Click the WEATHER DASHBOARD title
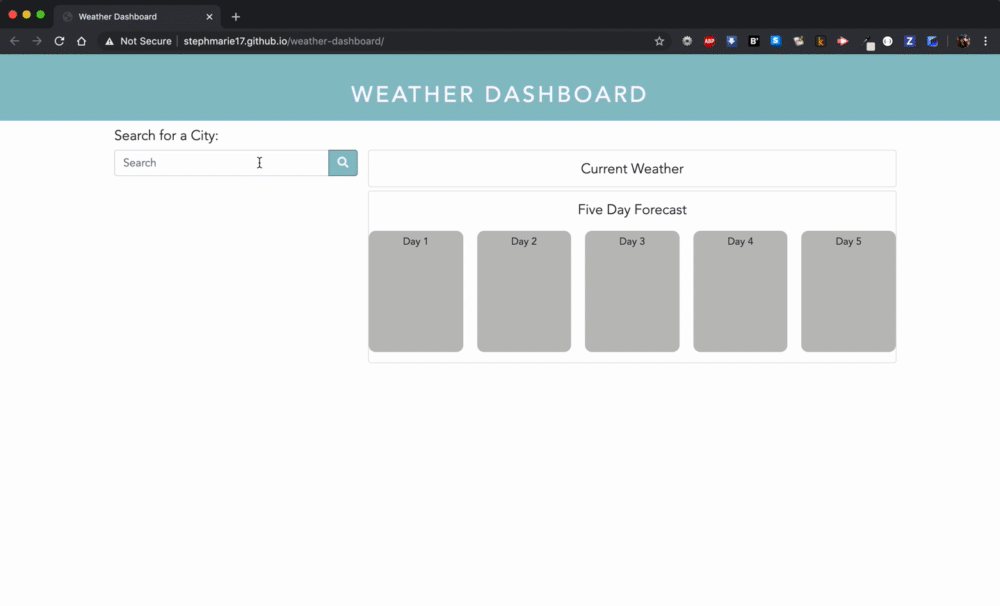The image size is (1000, 606). coord(499,94)
